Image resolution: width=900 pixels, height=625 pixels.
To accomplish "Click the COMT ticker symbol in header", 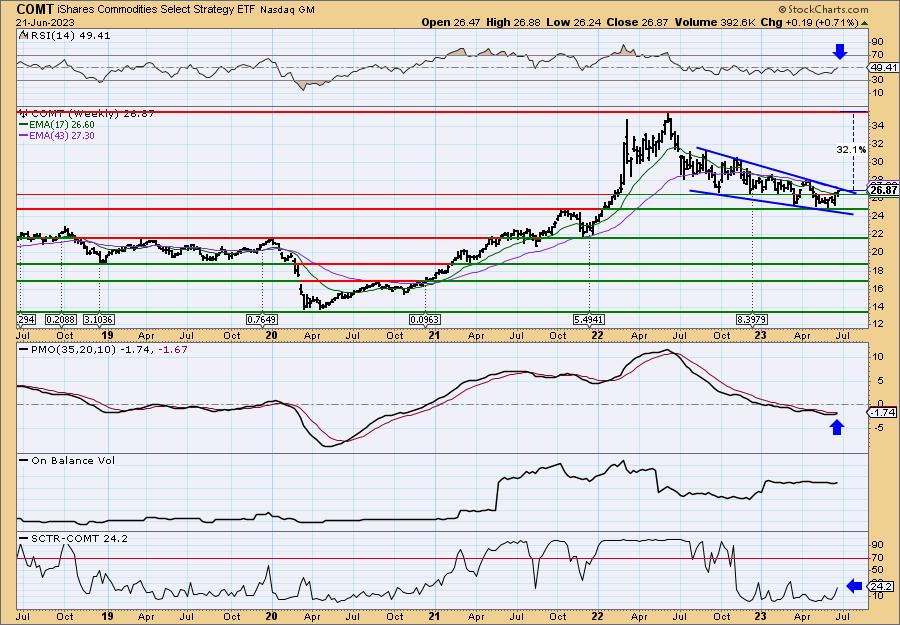I will click(34, 9).
